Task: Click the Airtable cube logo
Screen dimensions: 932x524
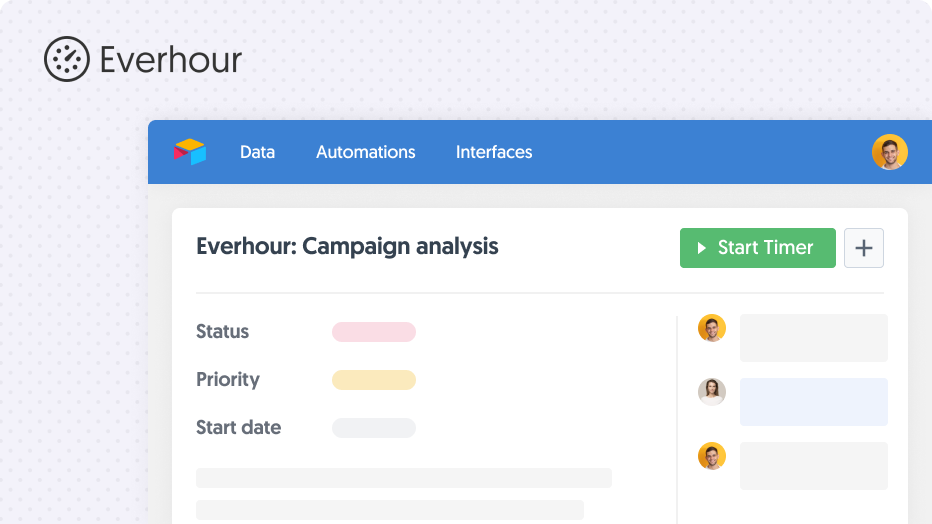Action: point(190,151)
